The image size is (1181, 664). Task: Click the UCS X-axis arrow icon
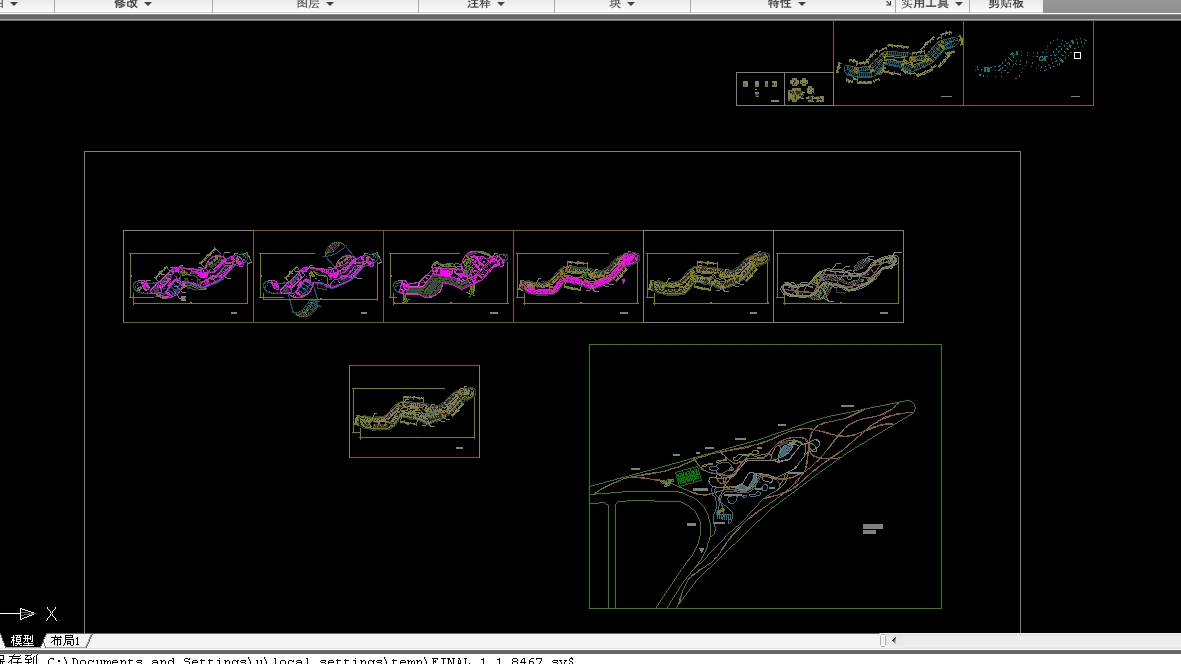tap(22, 614)
